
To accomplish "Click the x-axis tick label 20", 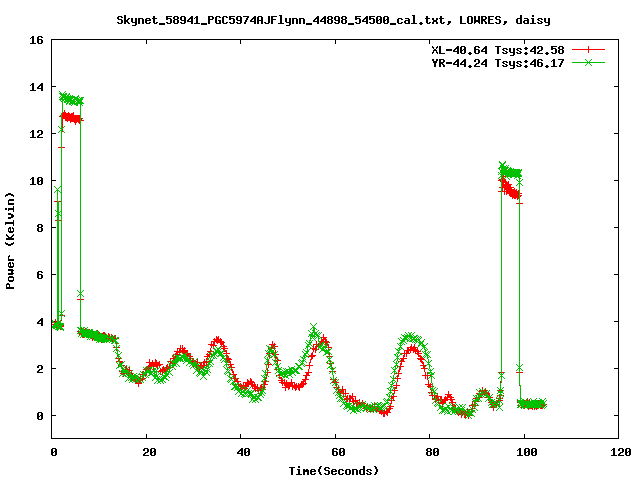I will click(149, 452).
